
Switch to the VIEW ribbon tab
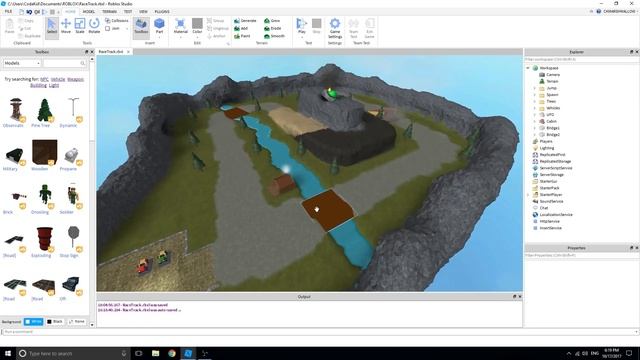143,12
